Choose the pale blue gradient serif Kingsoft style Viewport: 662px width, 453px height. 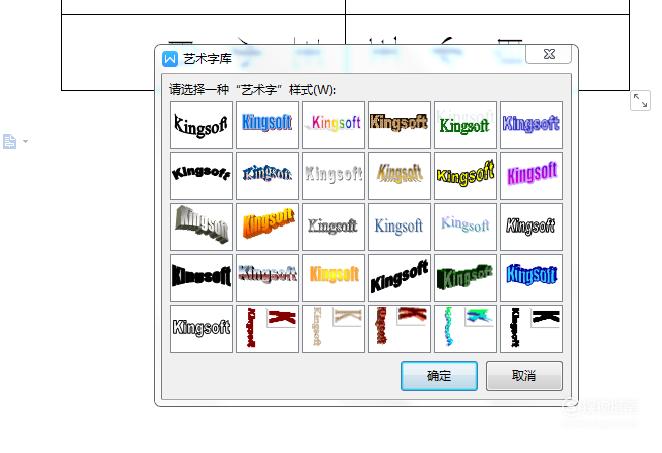coord(465,227)
